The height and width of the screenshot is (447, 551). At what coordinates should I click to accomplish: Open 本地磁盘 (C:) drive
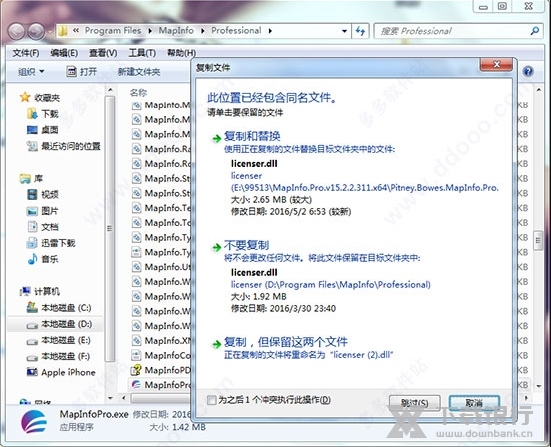coord(59,308)
